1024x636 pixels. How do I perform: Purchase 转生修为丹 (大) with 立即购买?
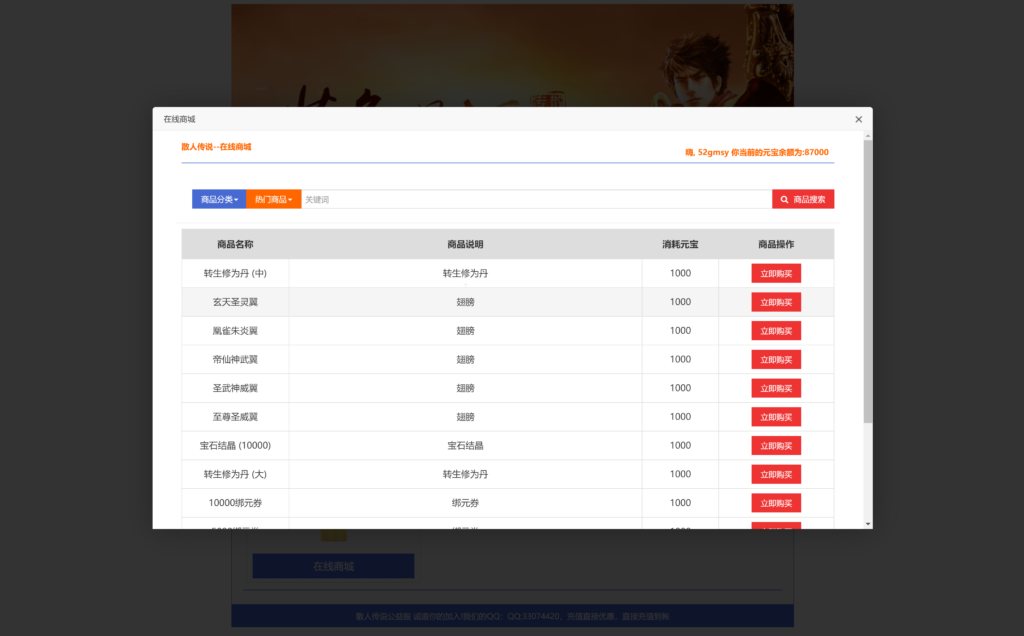tap(776, 474)
